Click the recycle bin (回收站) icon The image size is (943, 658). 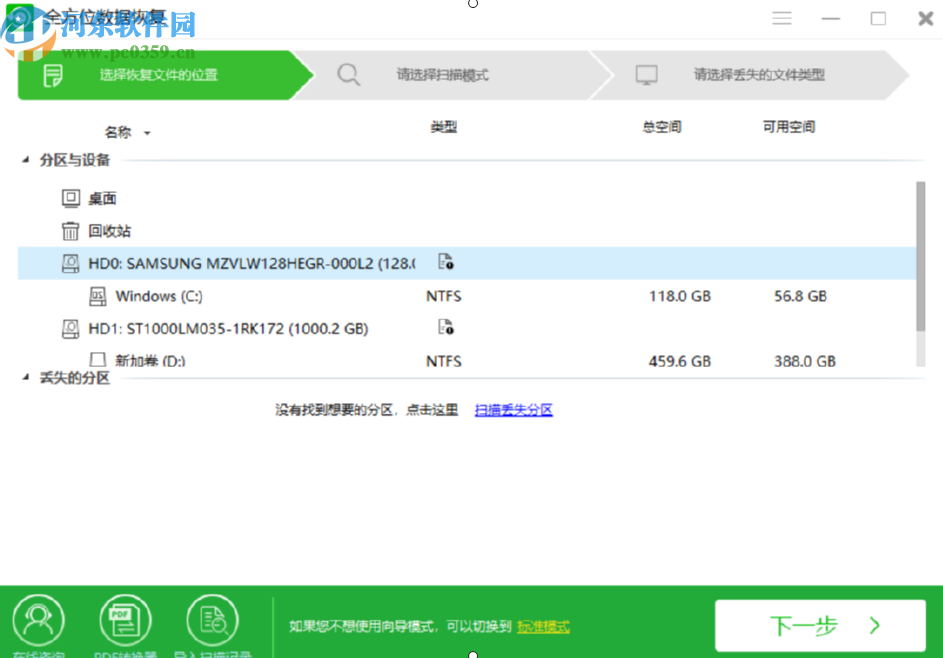pos(69,230)
